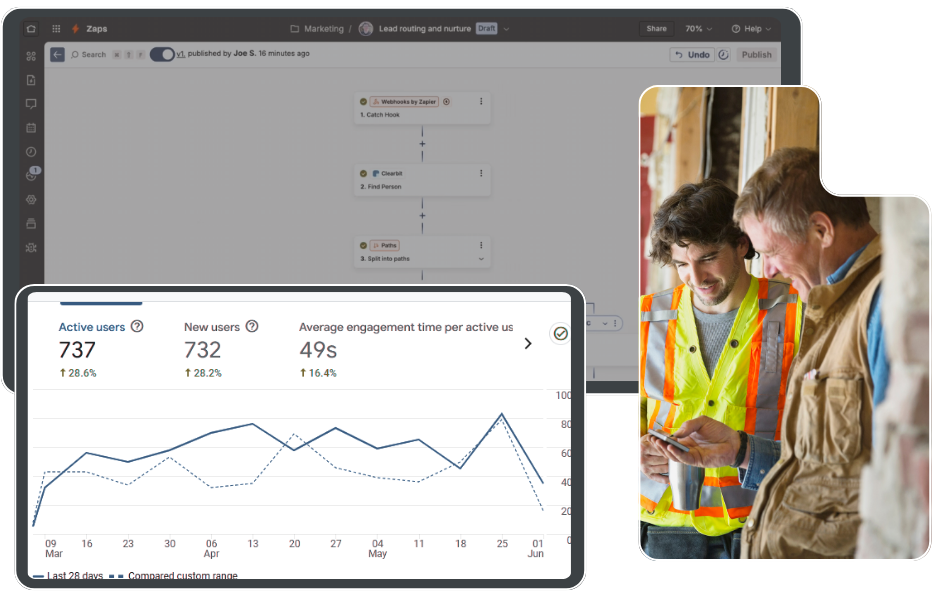Image resolution: width=936 pixels, height=592 pixels.
Task: Click the home icon in top bar
Action: click(x=31, y=29)
